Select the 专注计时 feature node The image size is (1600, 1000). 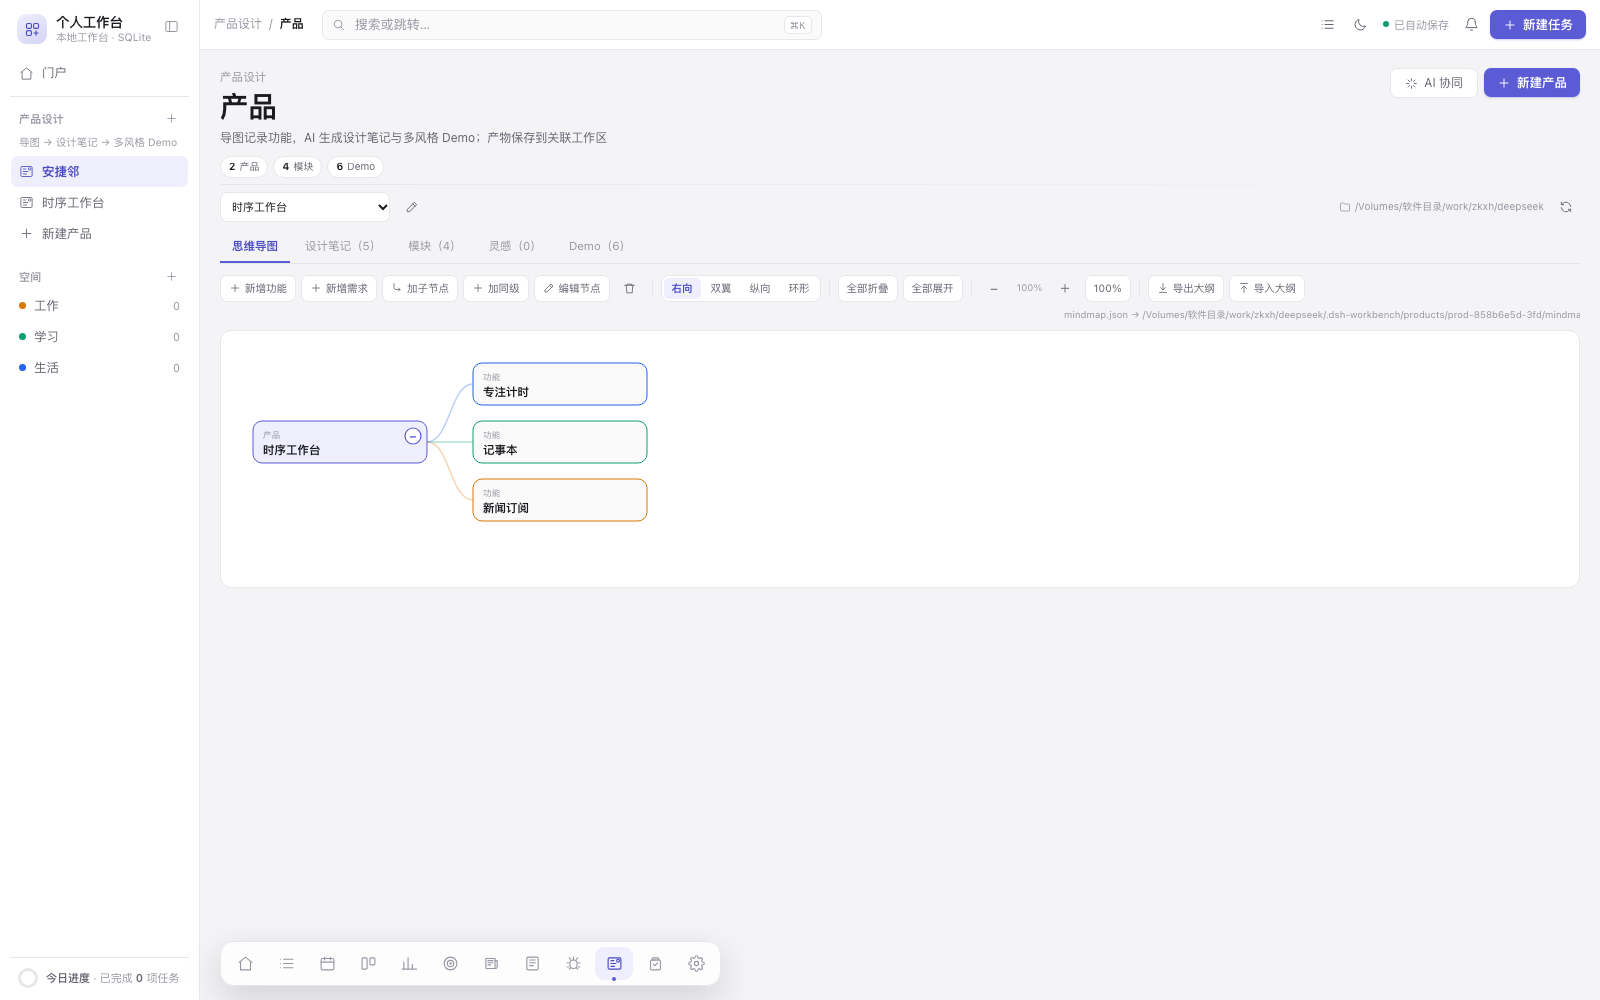tap(560, 384)
